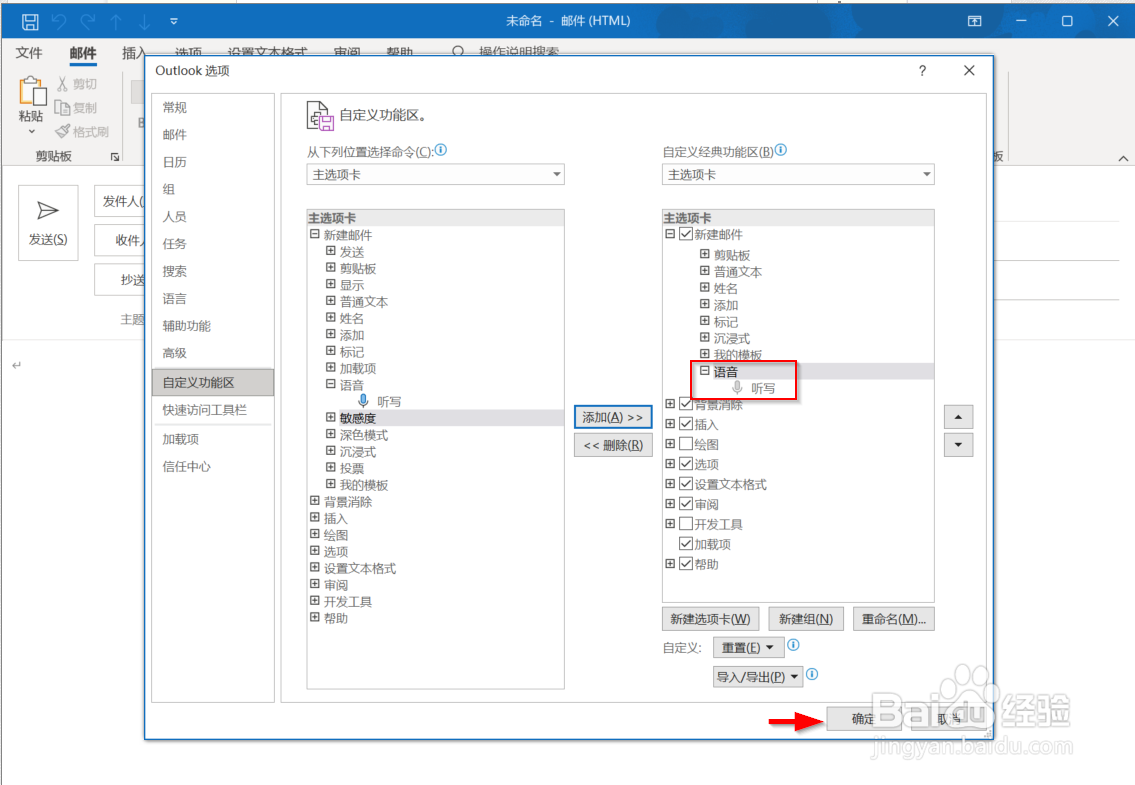Toggle the 插入 tab checkbox
The width and height of the screenshot is (1135, 785).
[686, 424]
